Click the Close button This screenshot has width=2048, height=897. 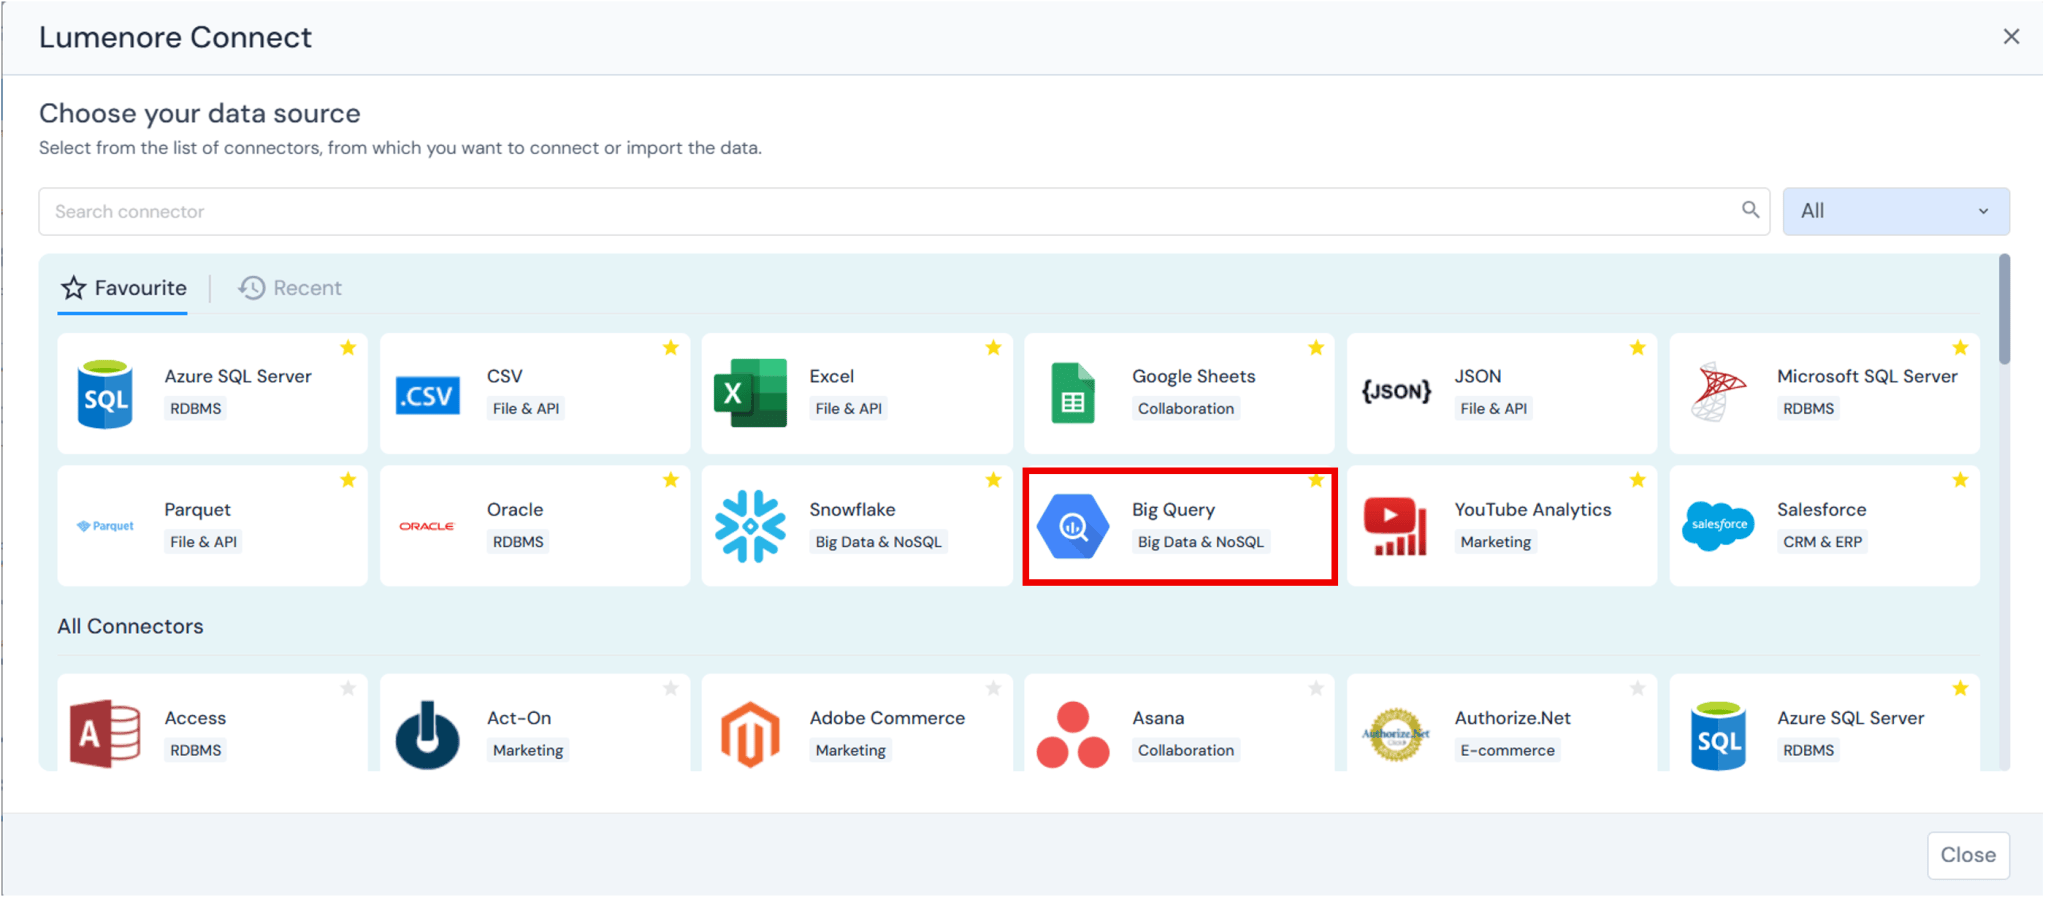point(1968,855)
